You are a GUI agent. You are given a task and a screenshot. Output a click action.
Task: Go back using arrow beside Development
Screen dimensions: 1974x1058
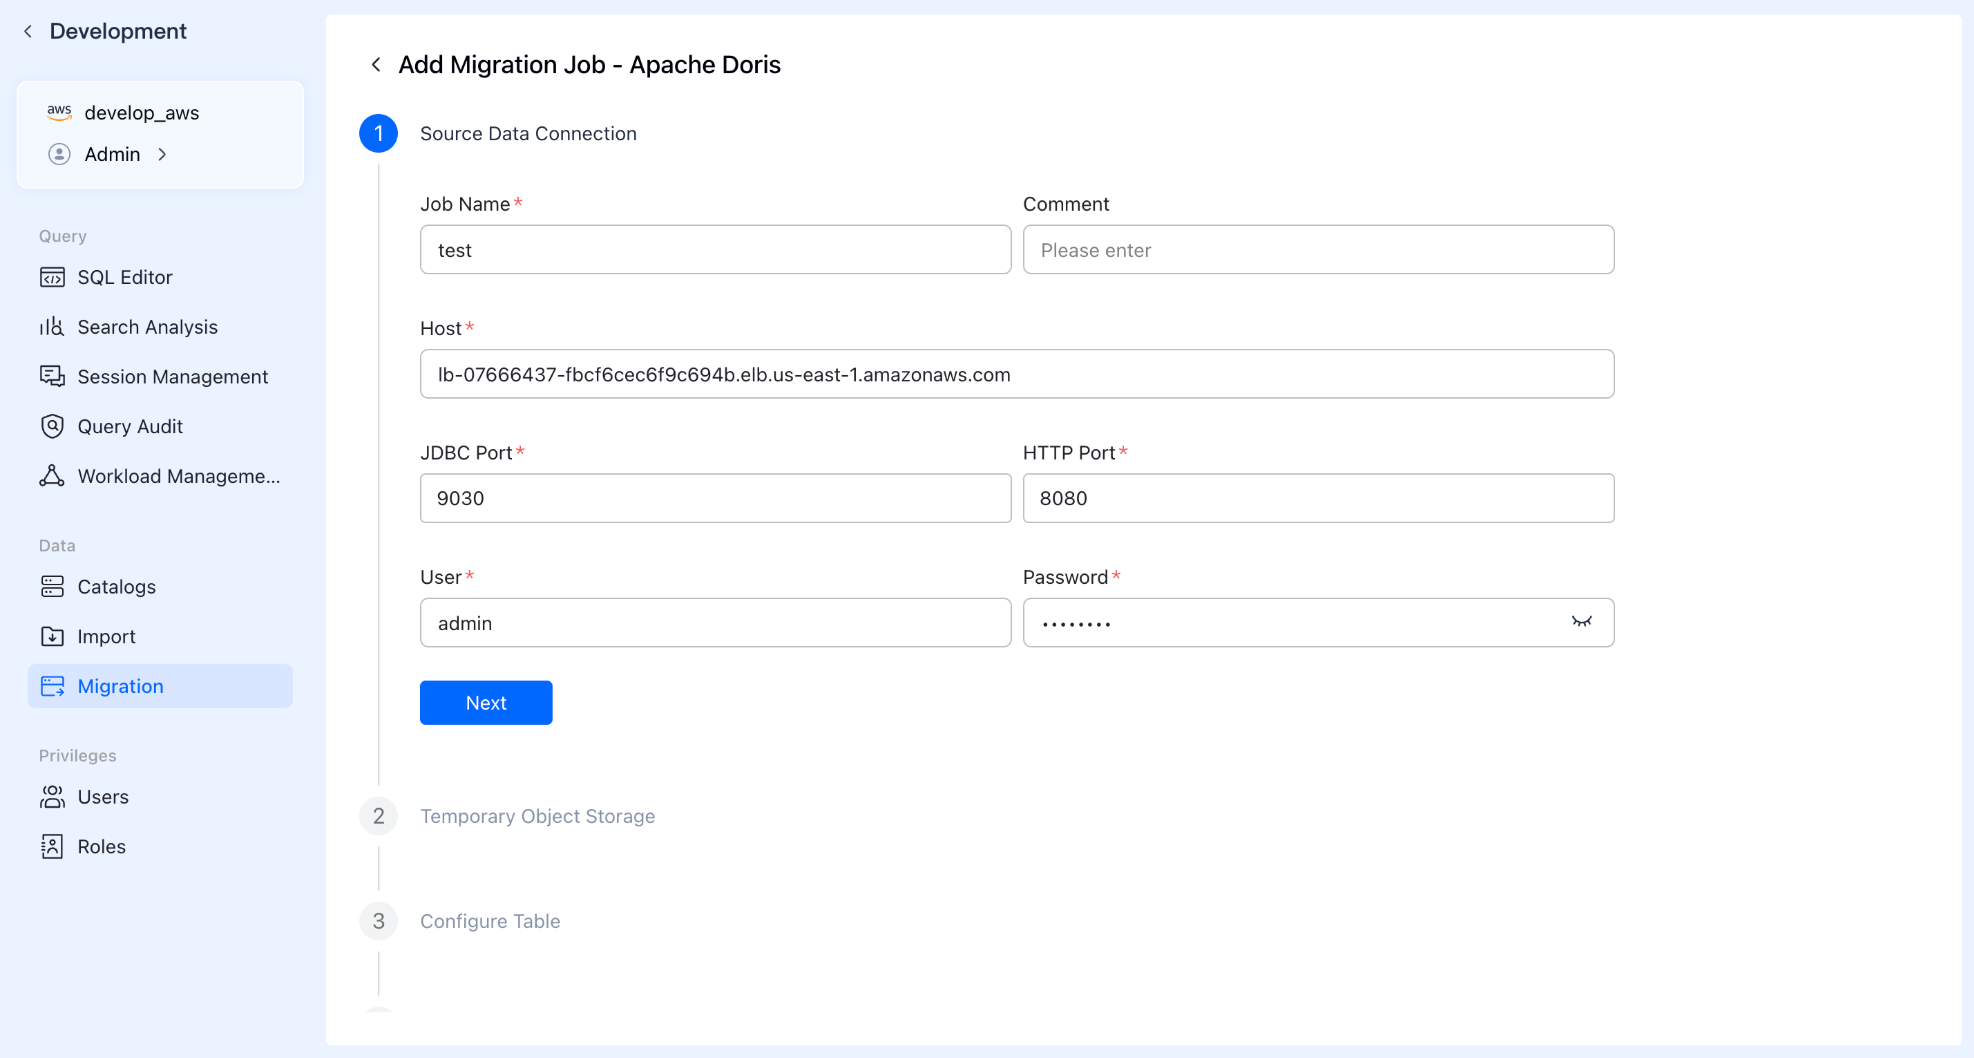(x=28, y=31)
